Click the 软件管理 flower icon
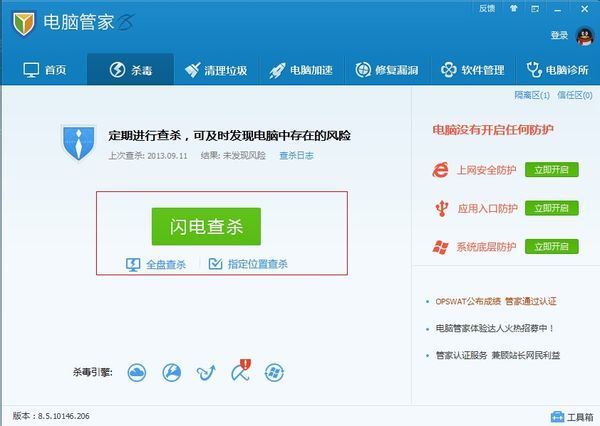The image size is (600, 426). click(x=448, y=70)
